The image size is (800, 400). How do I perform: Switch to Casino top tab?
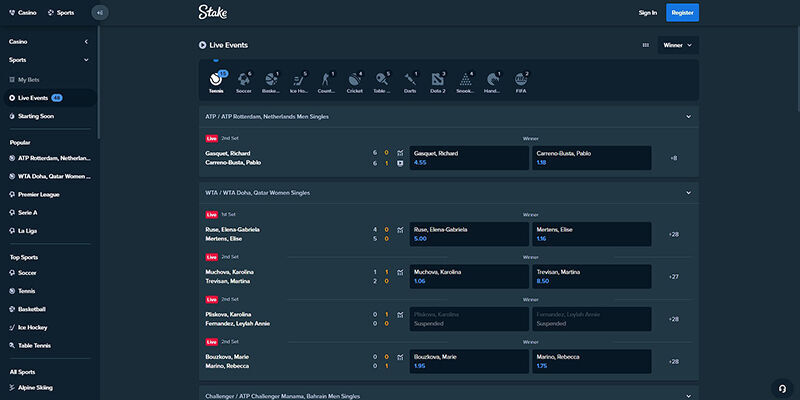pyautogui.click(x=23, y=13)
